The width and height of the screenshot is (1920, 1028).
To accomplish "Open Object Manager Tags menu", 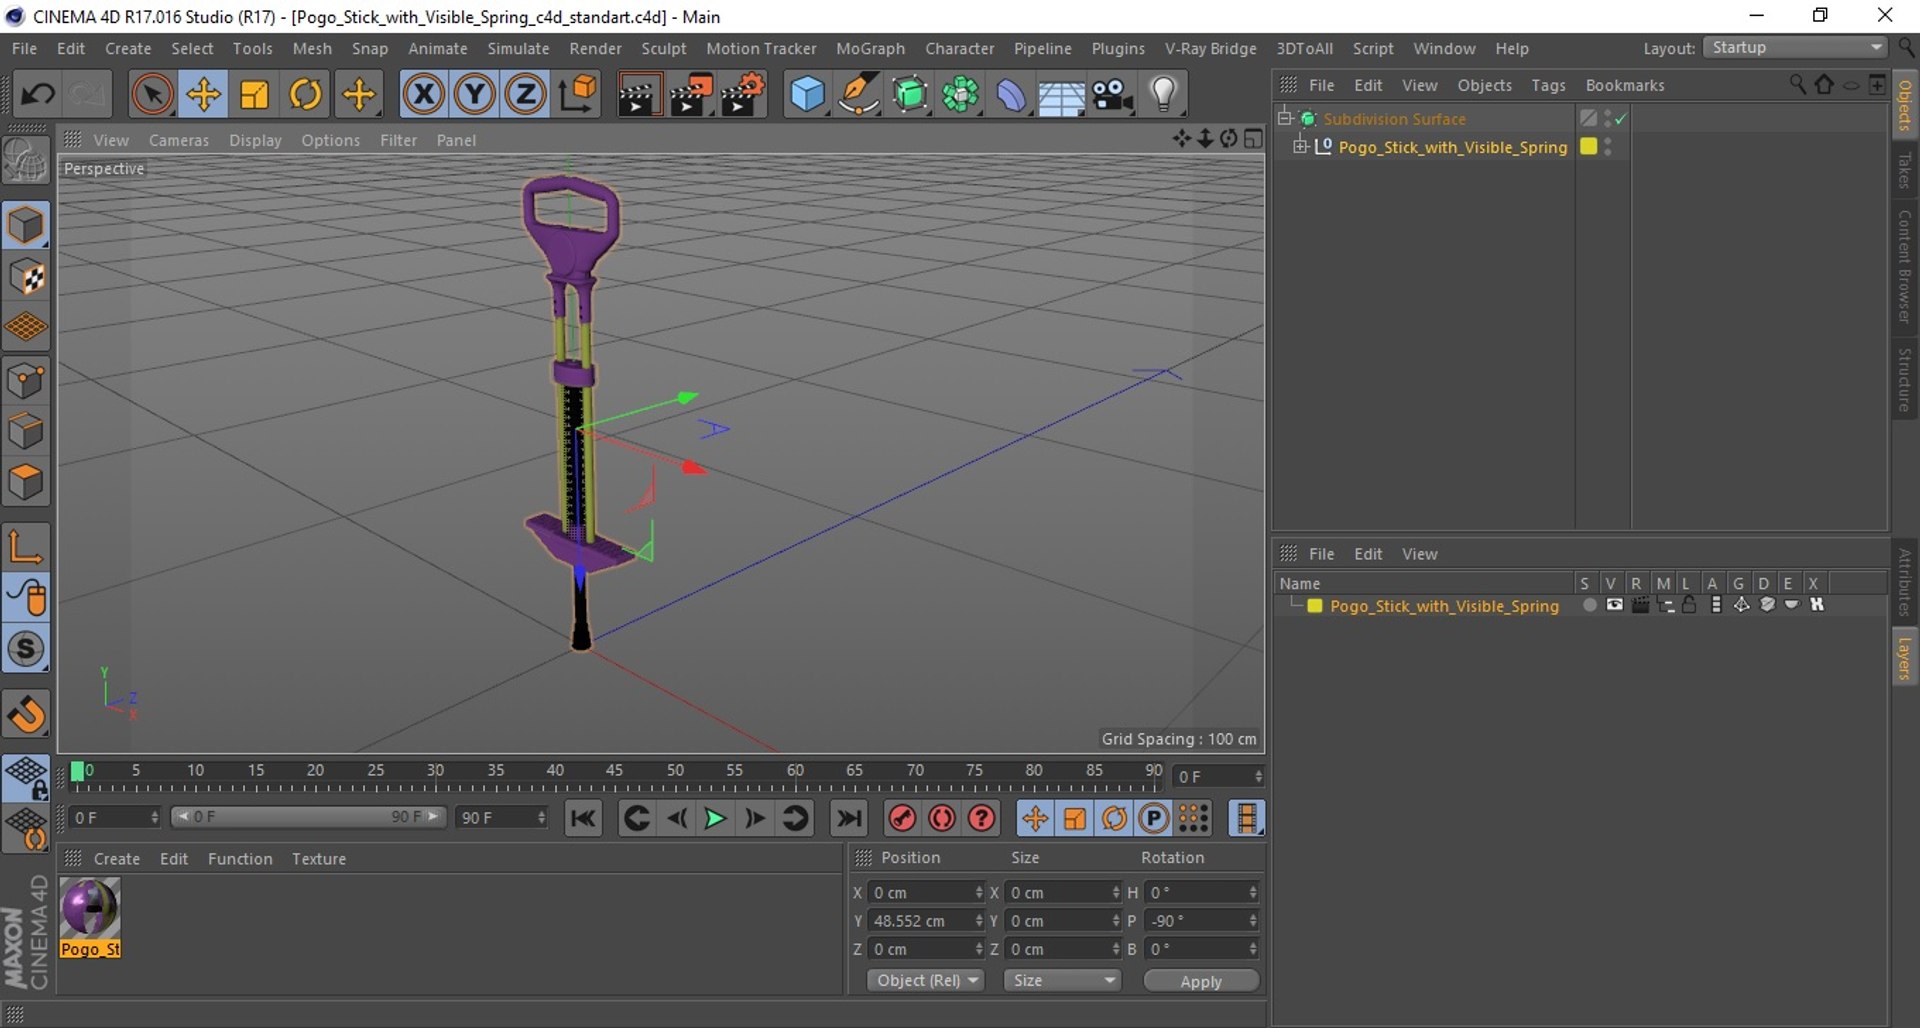I will pyautogui.click(x=1548, y=86).
